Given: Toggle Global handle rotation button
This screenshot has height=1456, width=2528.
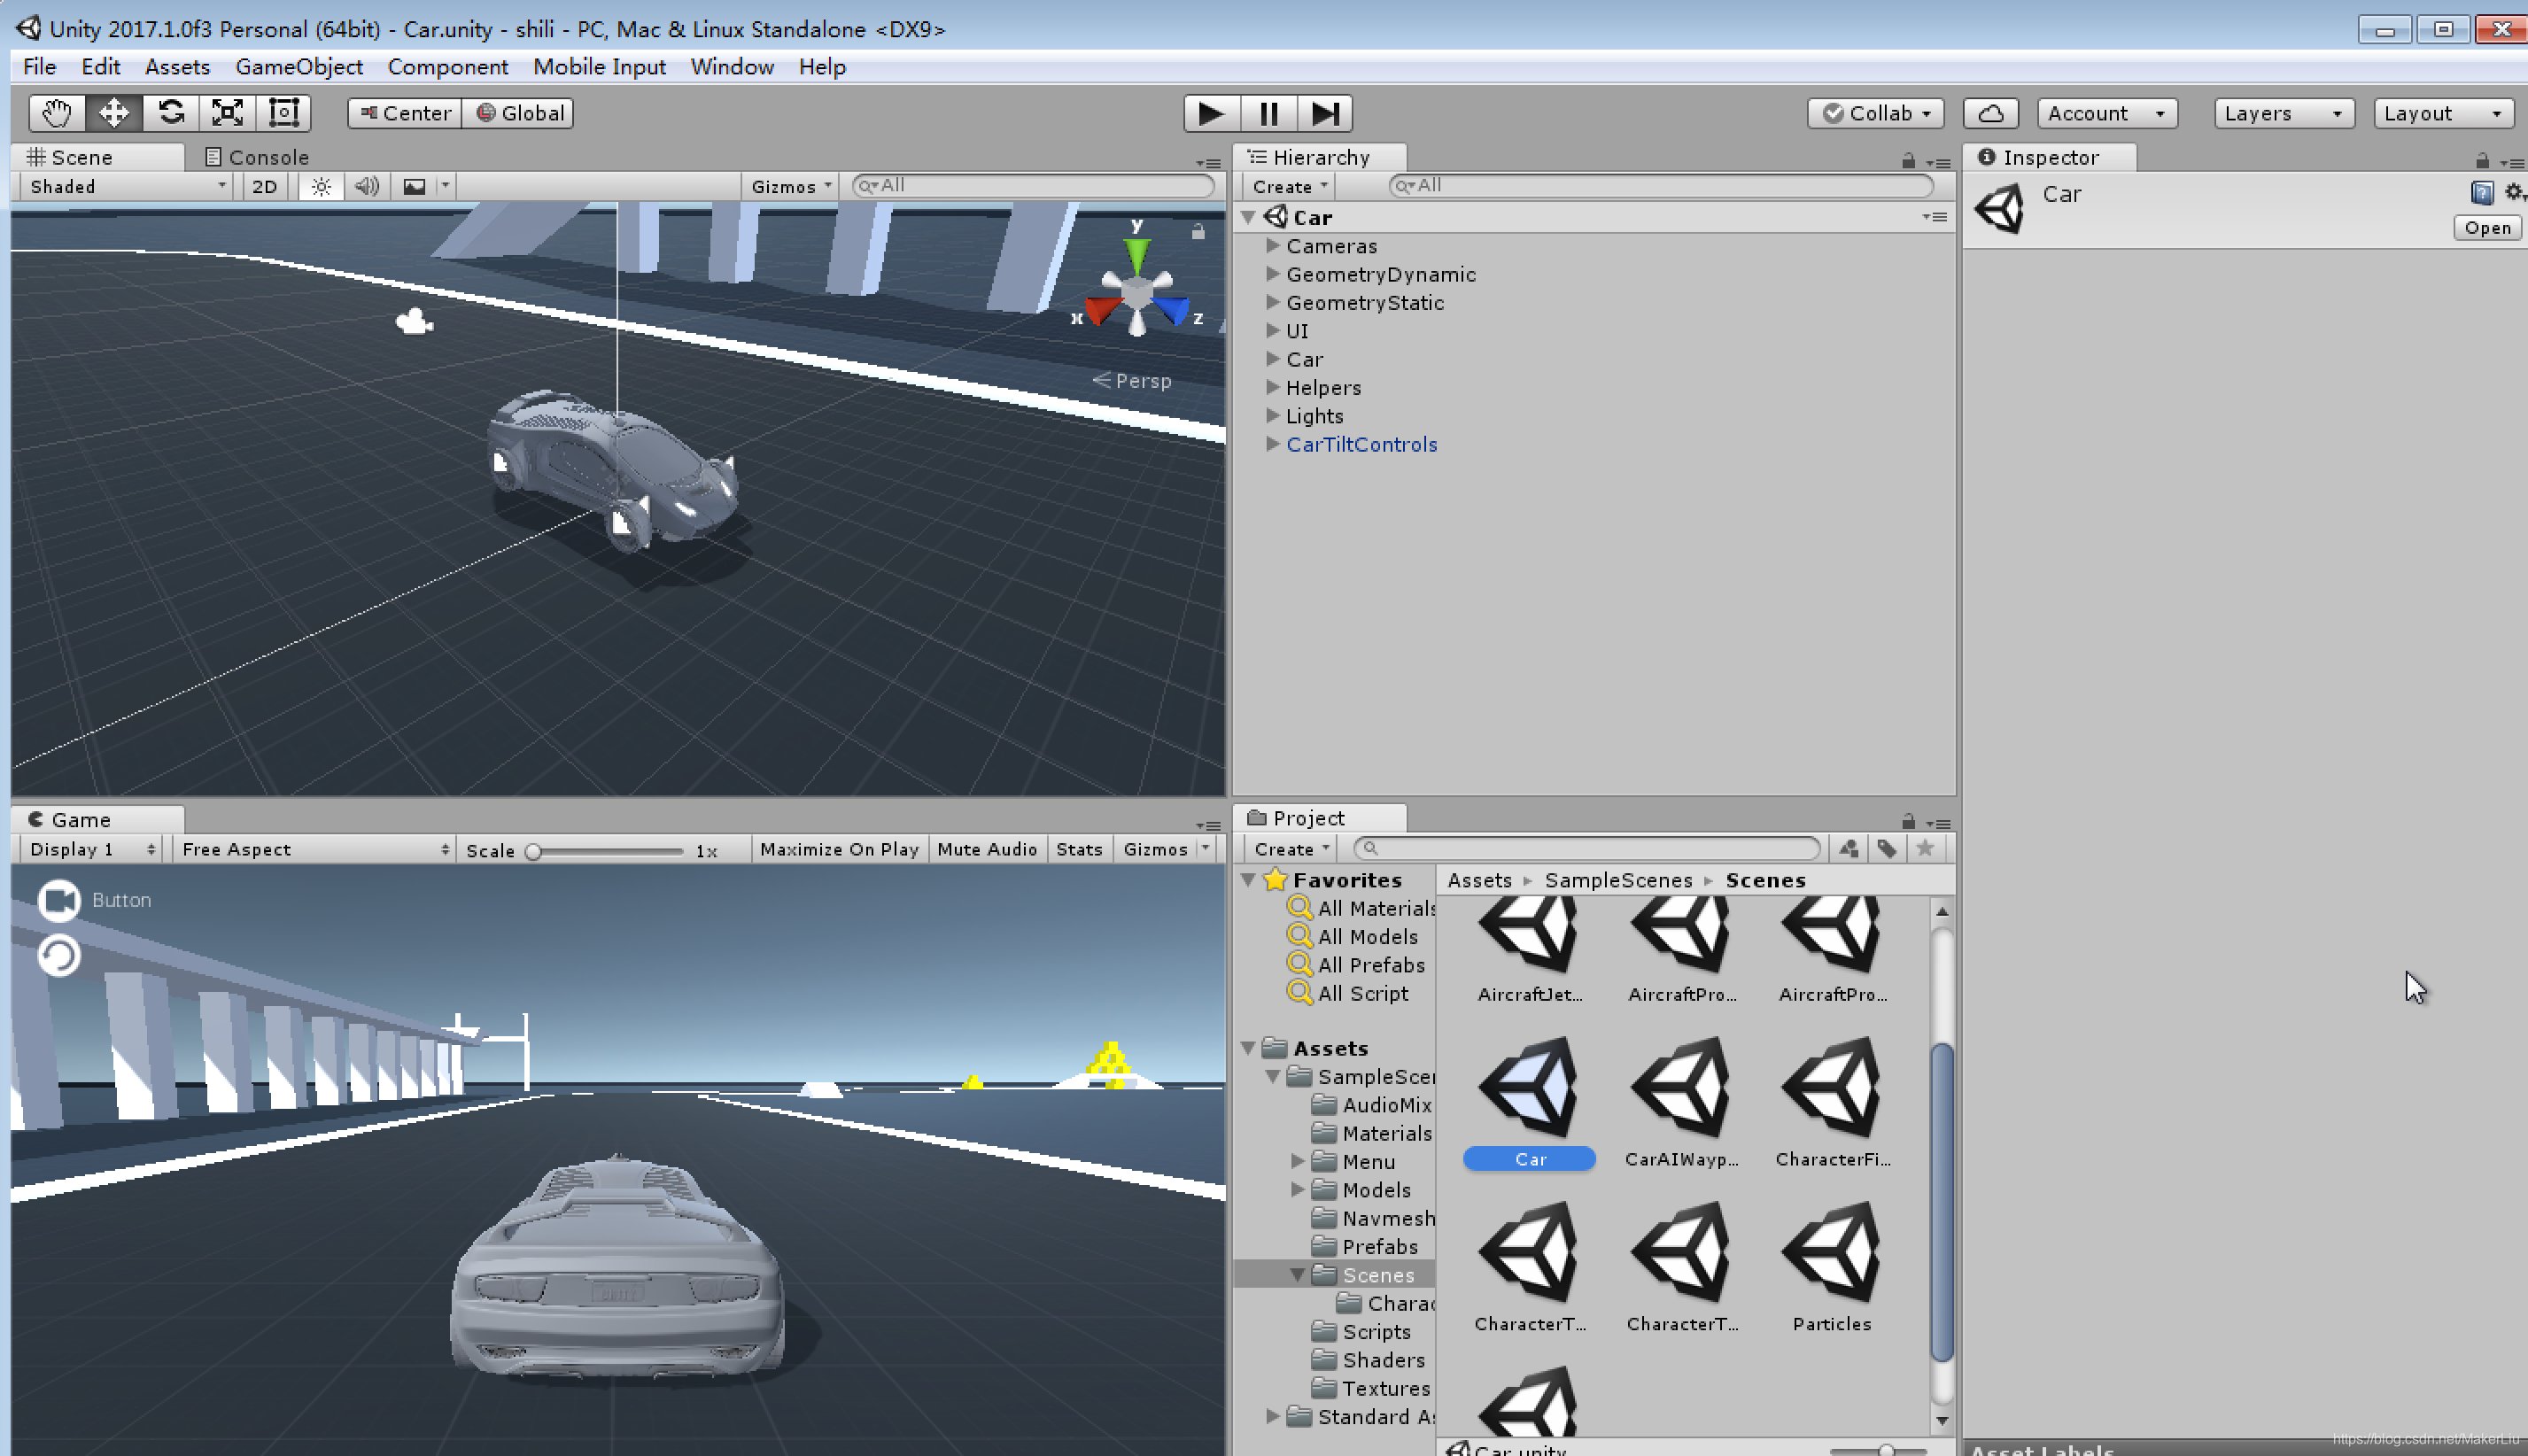Looking at the screenshot, I should click(x=519, y=113).
